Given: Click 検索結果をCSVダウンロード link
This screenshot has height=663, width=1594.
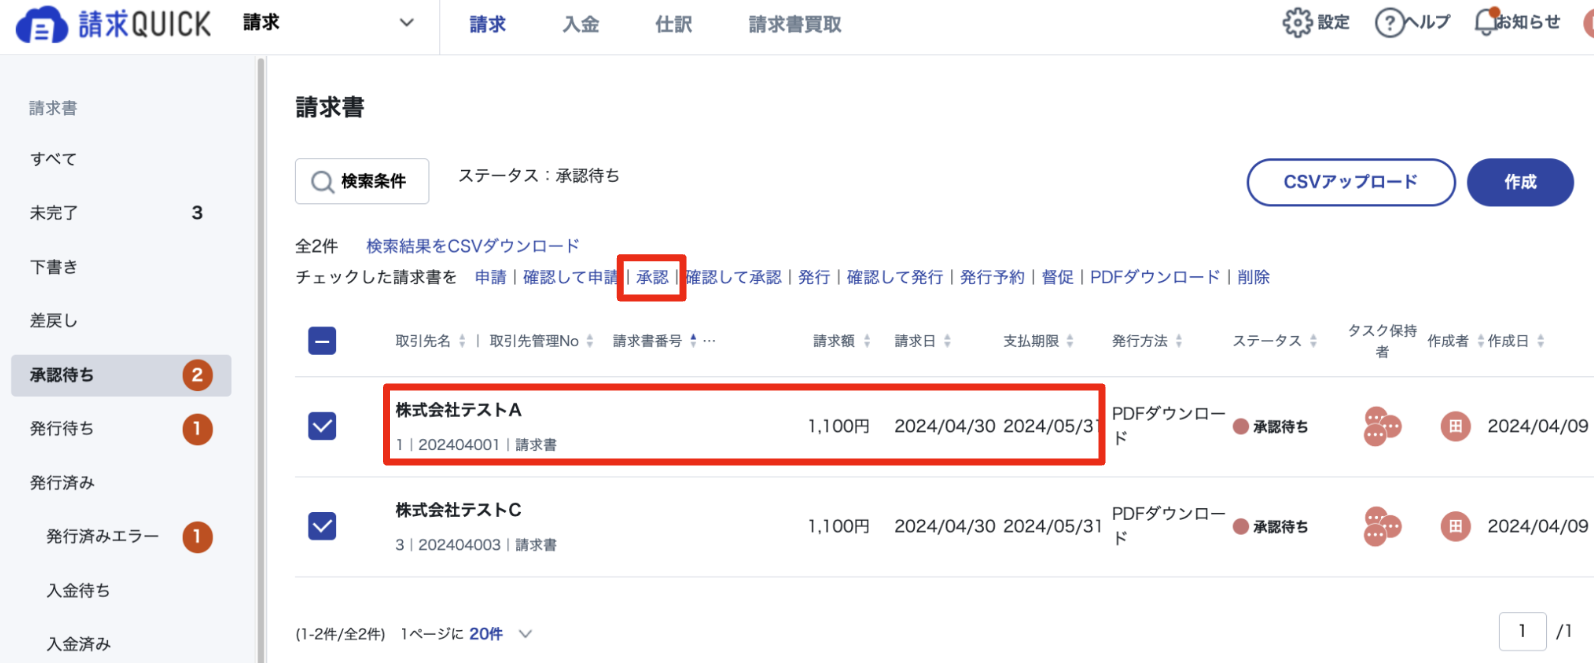Looking at the screenshot, I should (473, 246).
